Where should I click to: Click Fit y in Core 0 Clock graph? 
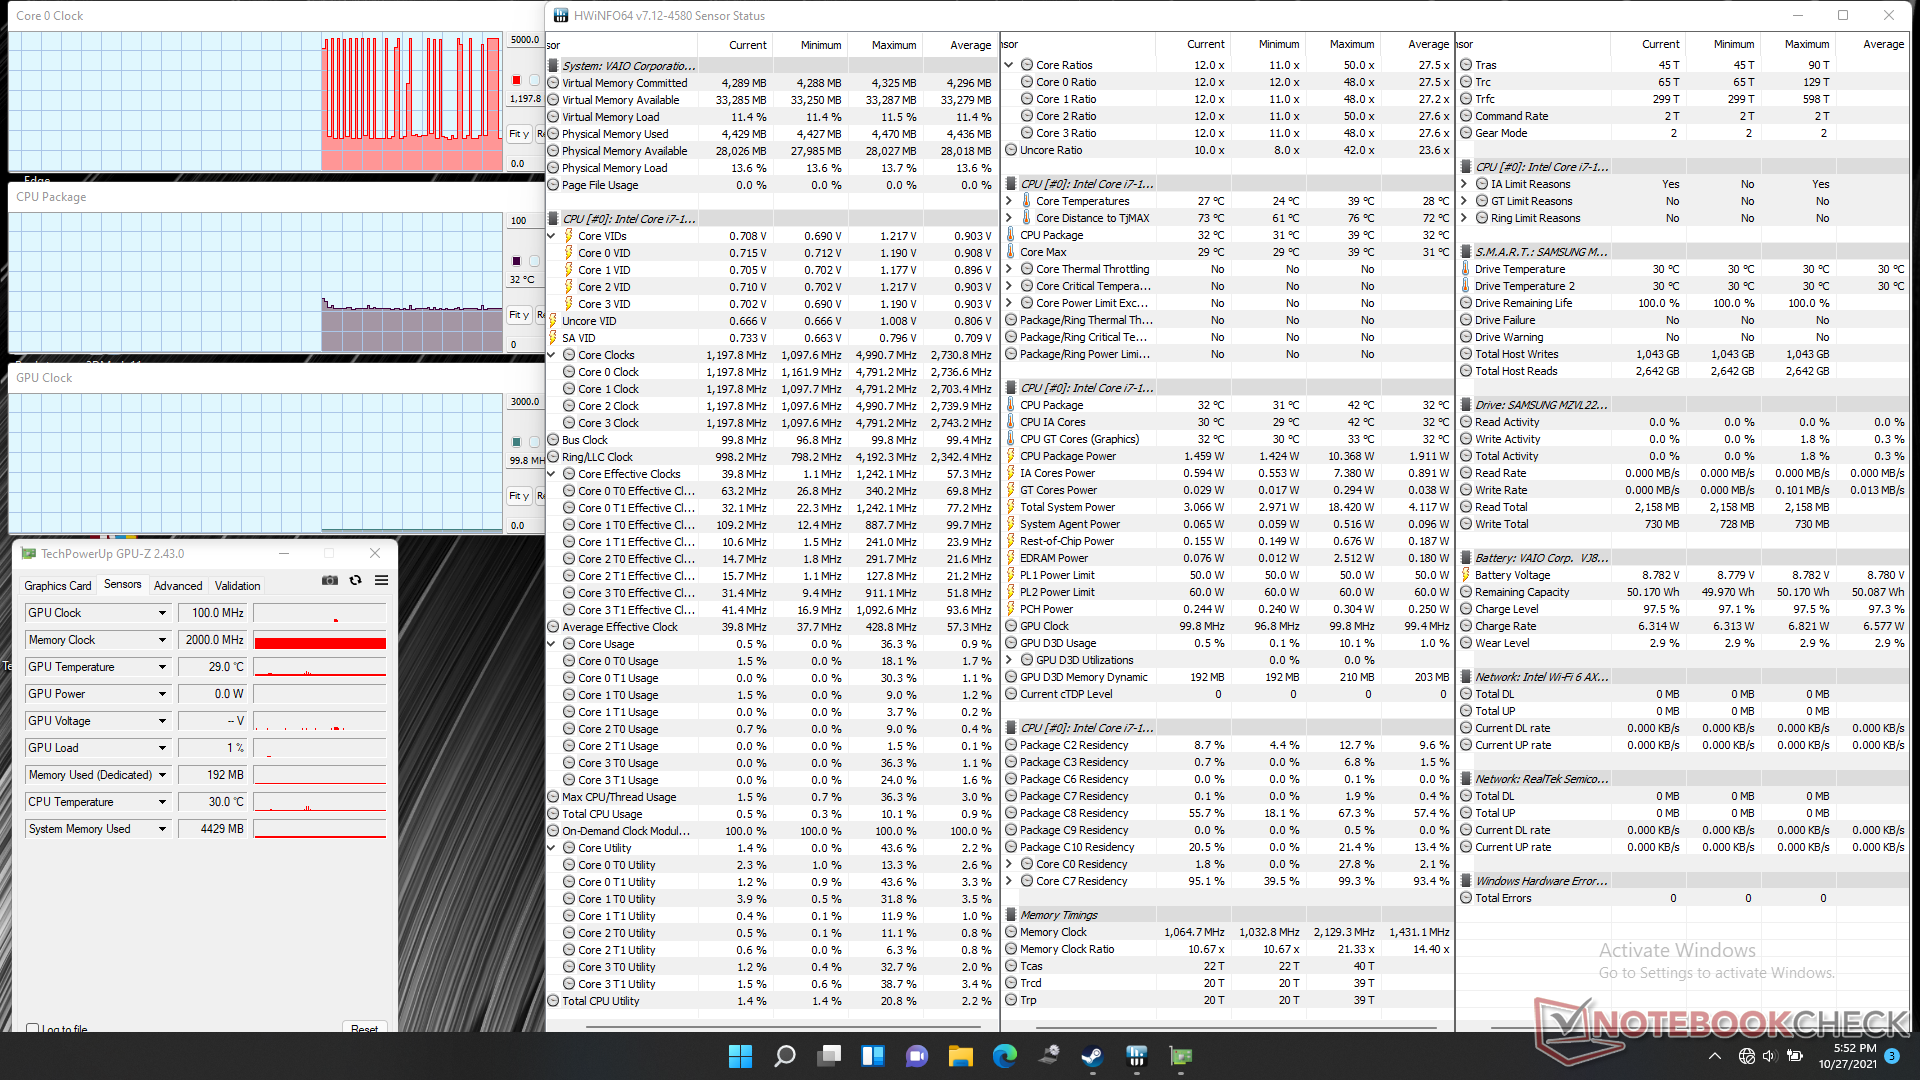click(x=519, y=134)
